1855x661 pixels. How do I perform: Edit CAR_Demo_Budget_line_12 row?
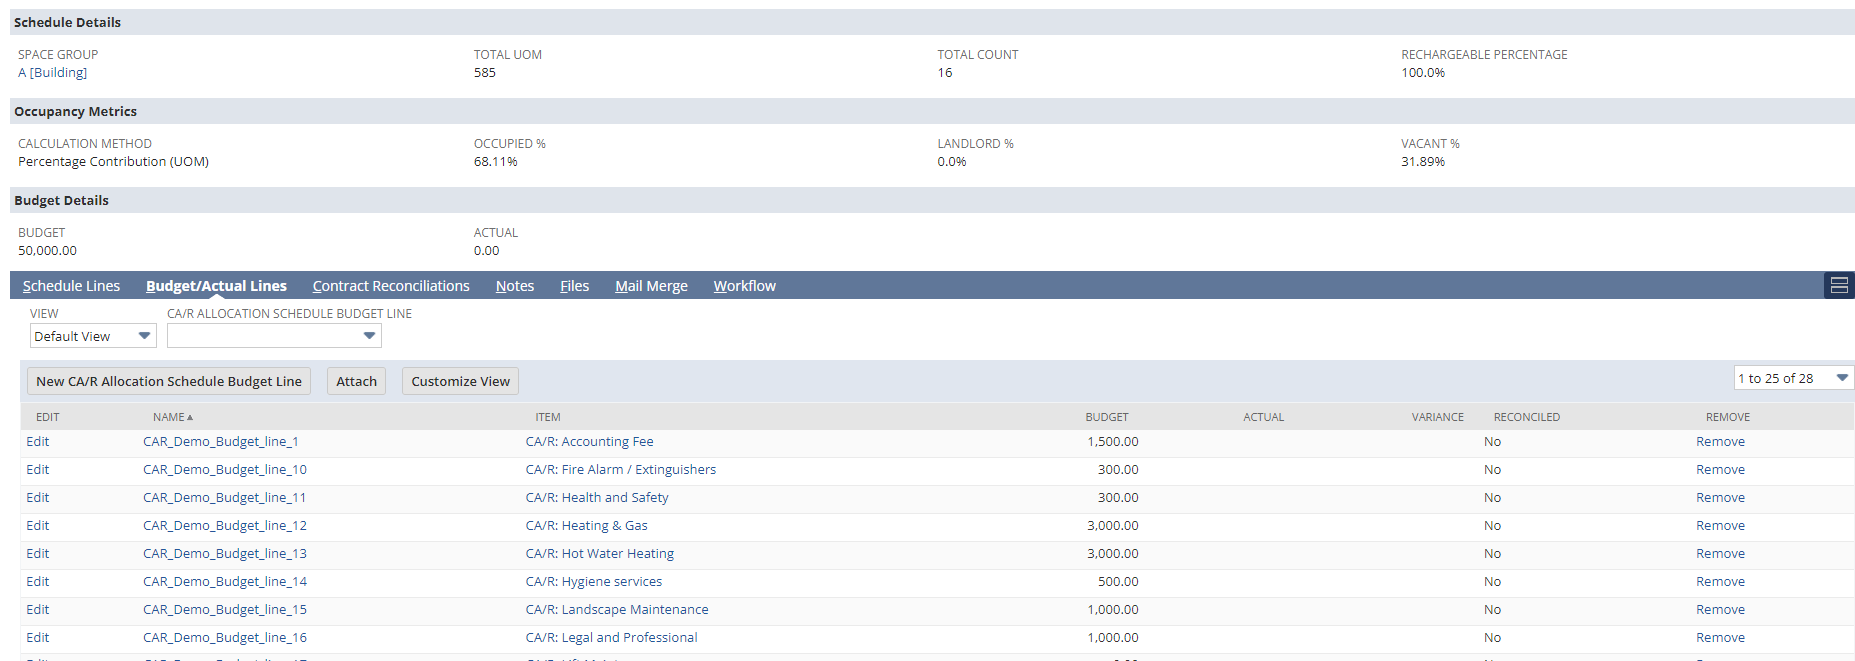[38, 525]
